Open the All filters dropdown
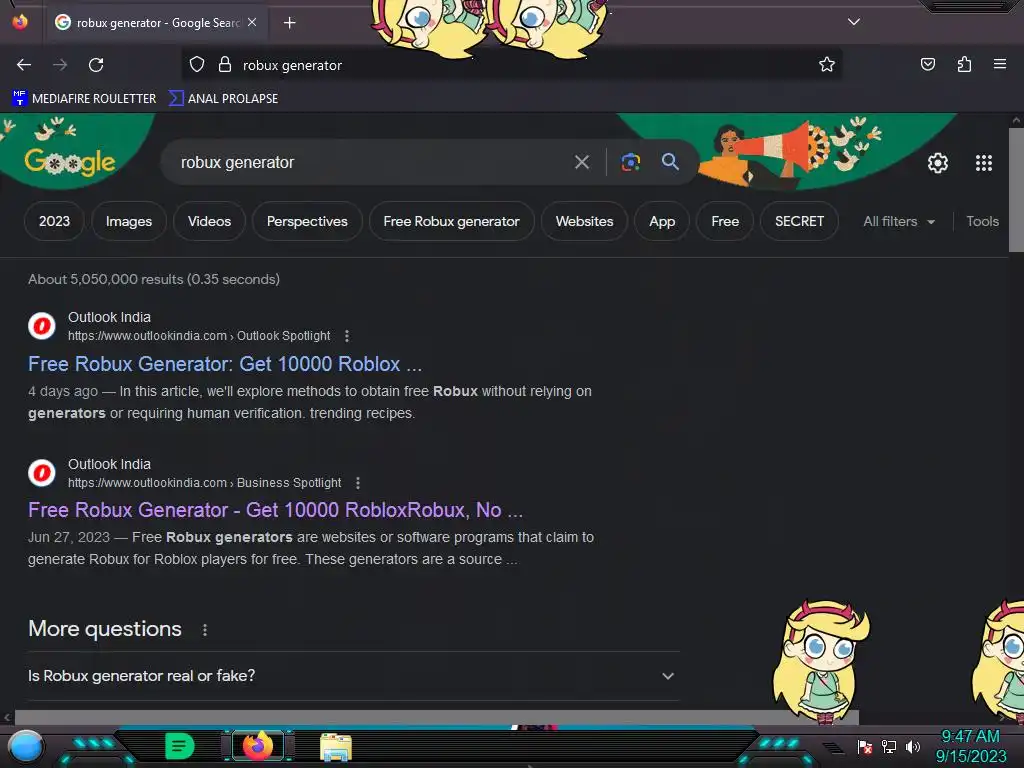The width and height of the screenshot is (1024, 768). 899,221
